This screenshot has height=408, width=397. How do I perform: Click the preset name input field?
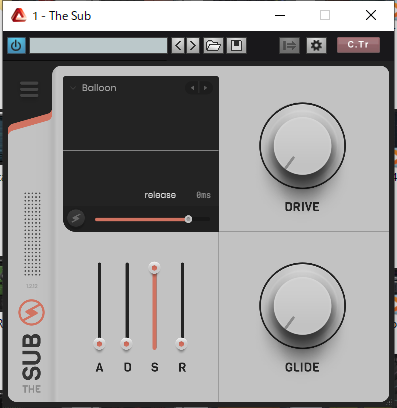point(98,46)
